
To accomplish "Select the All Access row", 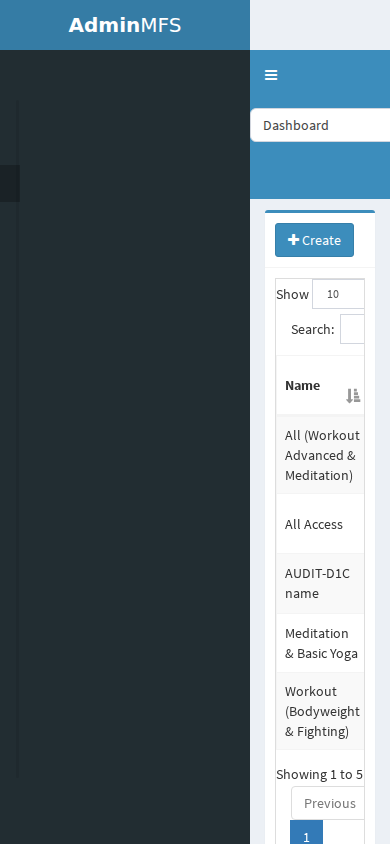I will 320,524.
